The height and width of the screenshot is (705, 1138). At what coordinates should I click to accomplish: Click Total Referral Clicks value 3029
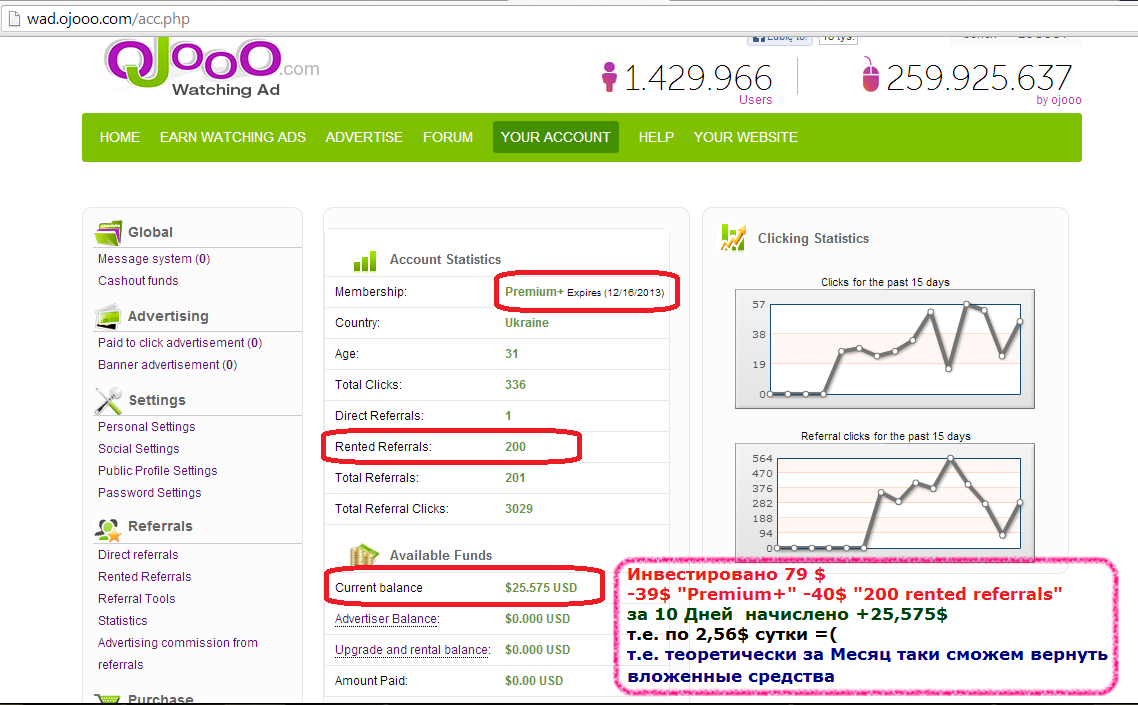coord(519,509)
